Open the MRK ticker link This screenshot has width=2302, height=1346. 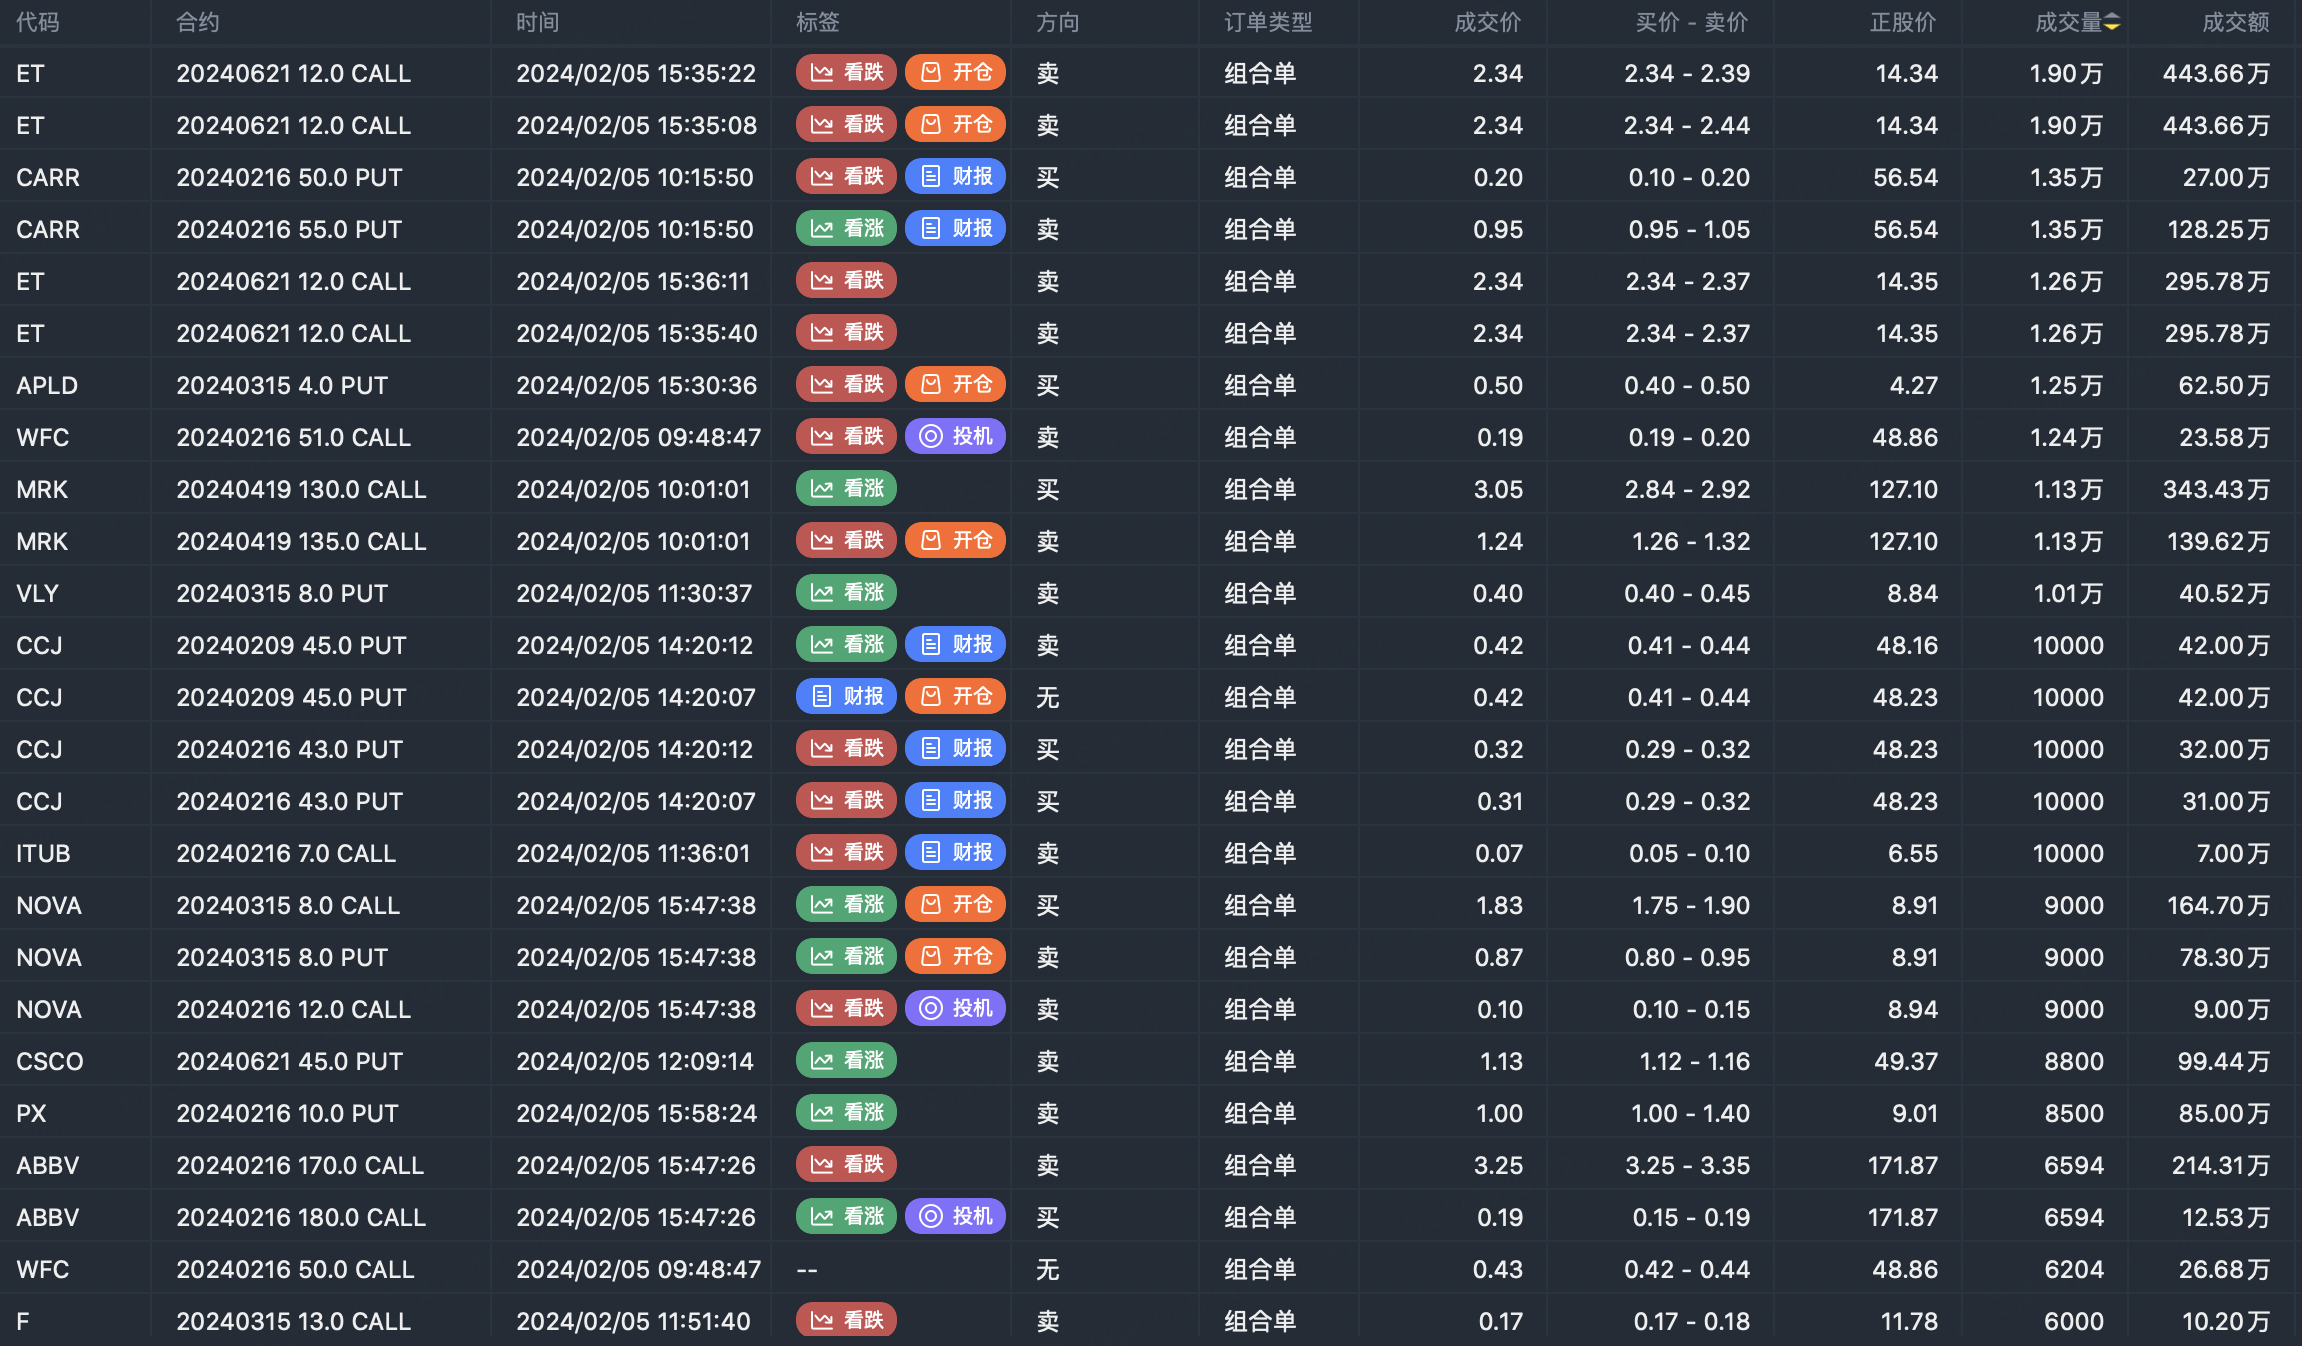pos(42,489)
